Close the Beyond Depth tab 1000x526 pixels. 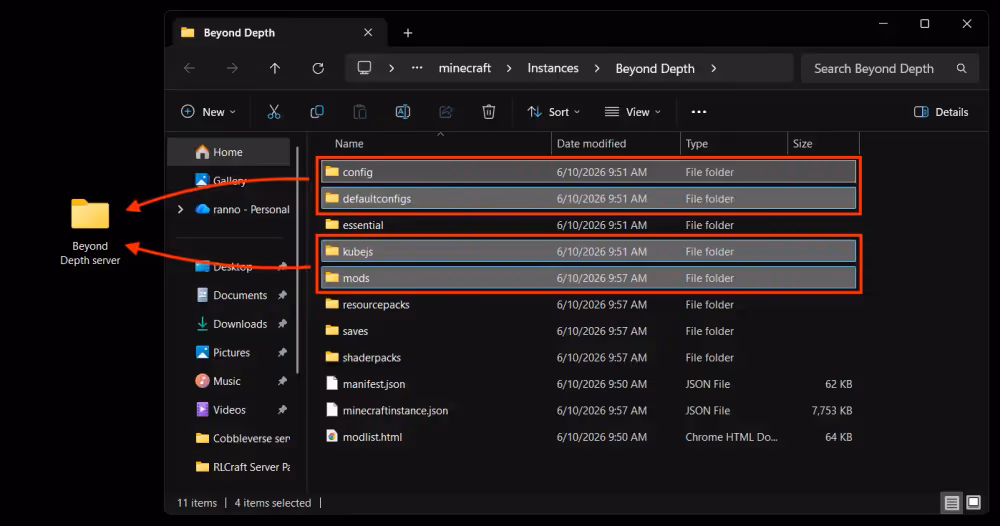[368, 33]
